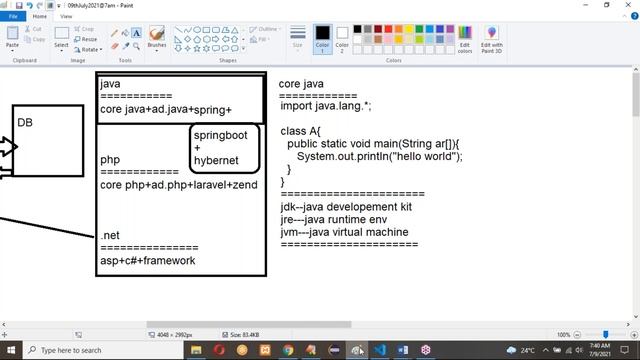Select the Text tool (A)

tap(136, 33)
